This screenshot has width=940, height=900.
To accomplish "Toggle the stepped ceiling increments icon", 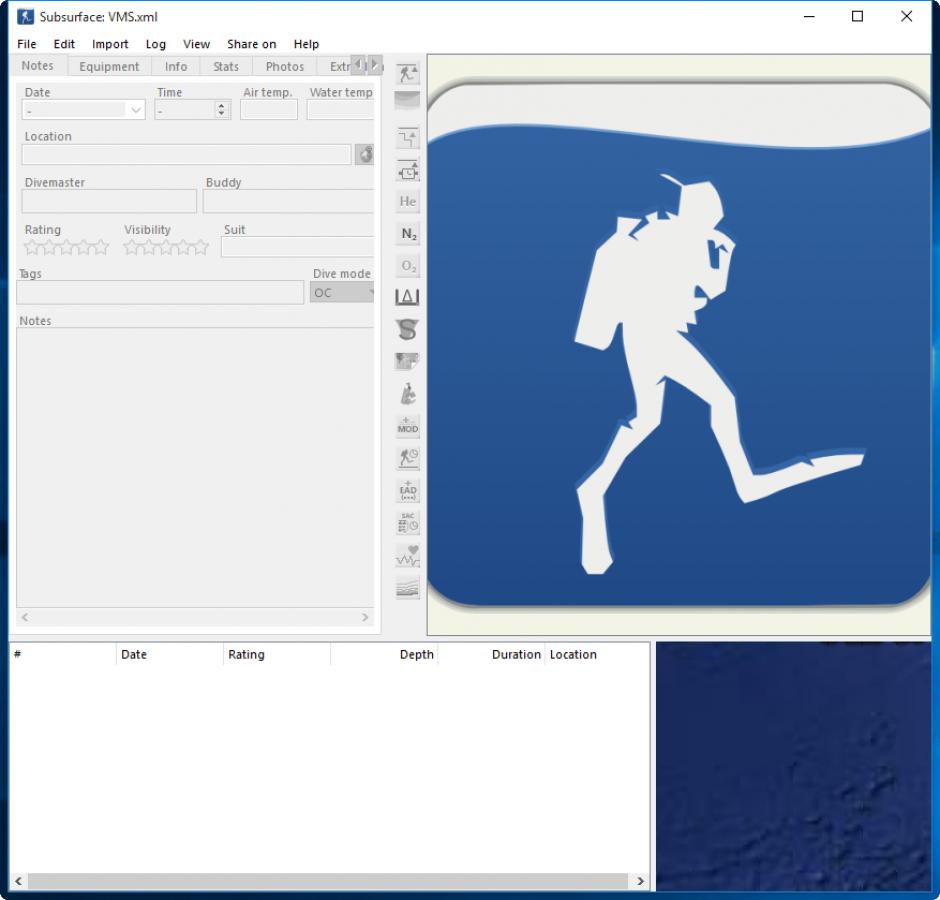I will tap(408, 139).
